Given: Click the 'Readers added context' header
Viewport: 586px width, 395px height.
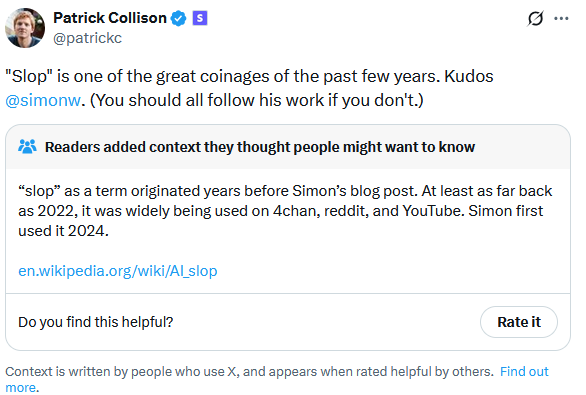Looking at the screenshot, I should (x=260, y=147).
